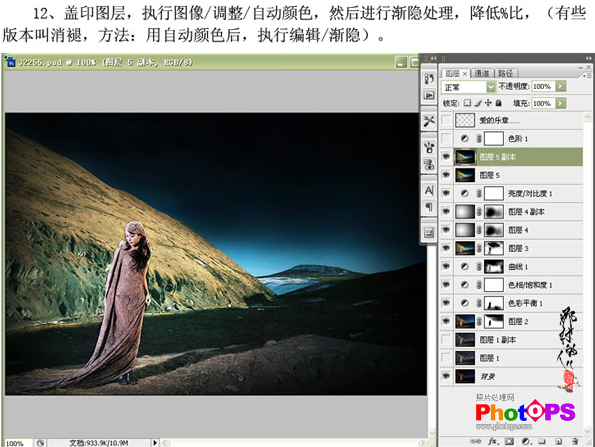Image resolution: width=595 pixels, height=447 pixels.
Task: Lock layer position with move-cross icon
Action: 488,103
